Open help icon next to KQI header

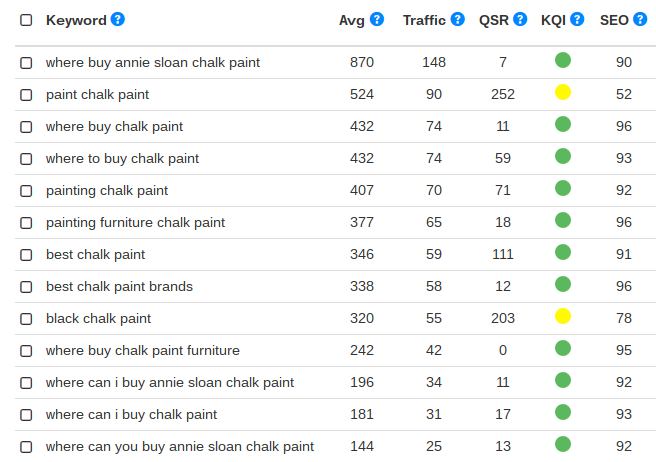point(577,19)
